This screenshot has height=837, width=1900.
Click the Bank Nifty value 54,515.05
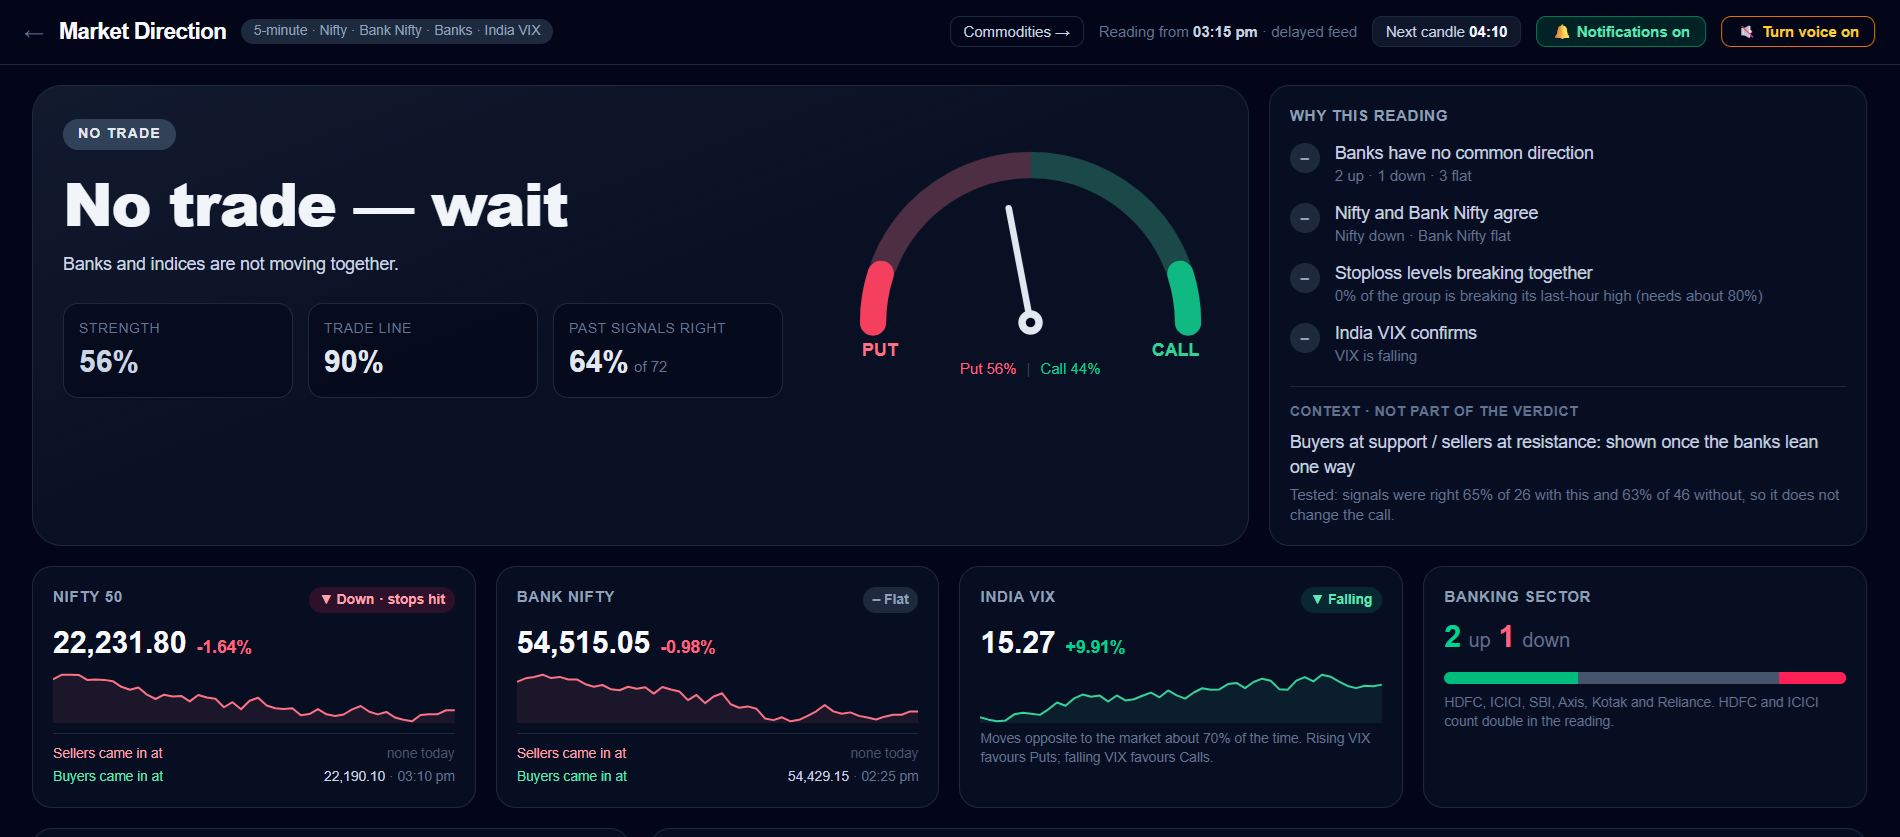click(584, 642)
